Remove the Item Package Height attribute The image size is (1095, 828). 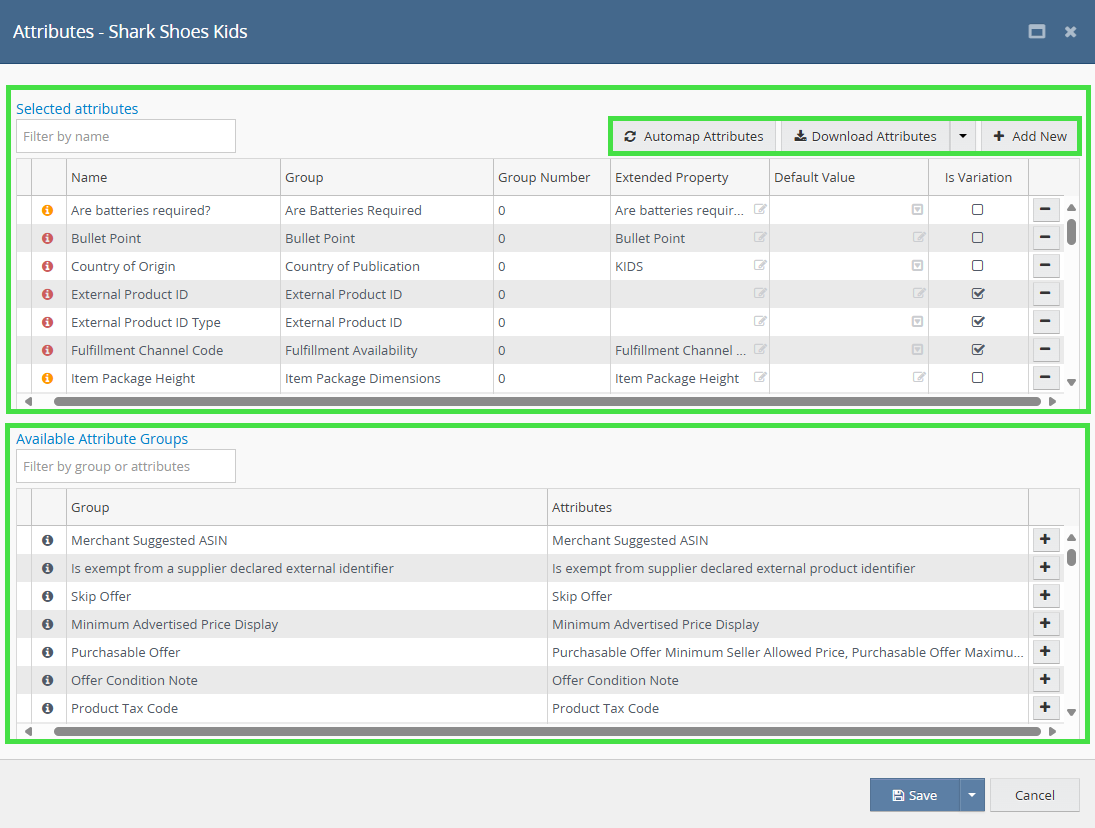coord(1044,378)
